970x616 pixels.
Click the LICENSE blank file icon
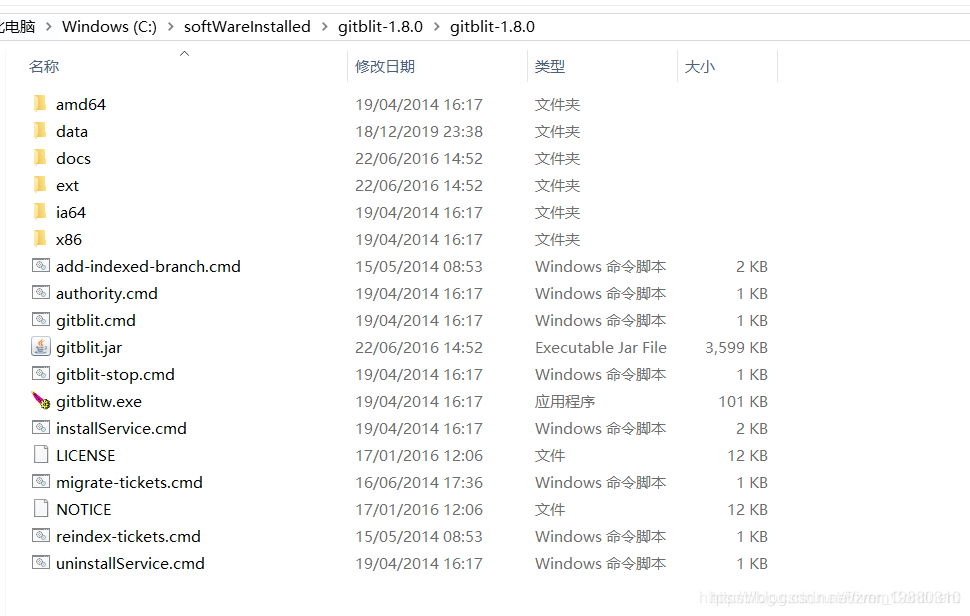coord(41,455)
